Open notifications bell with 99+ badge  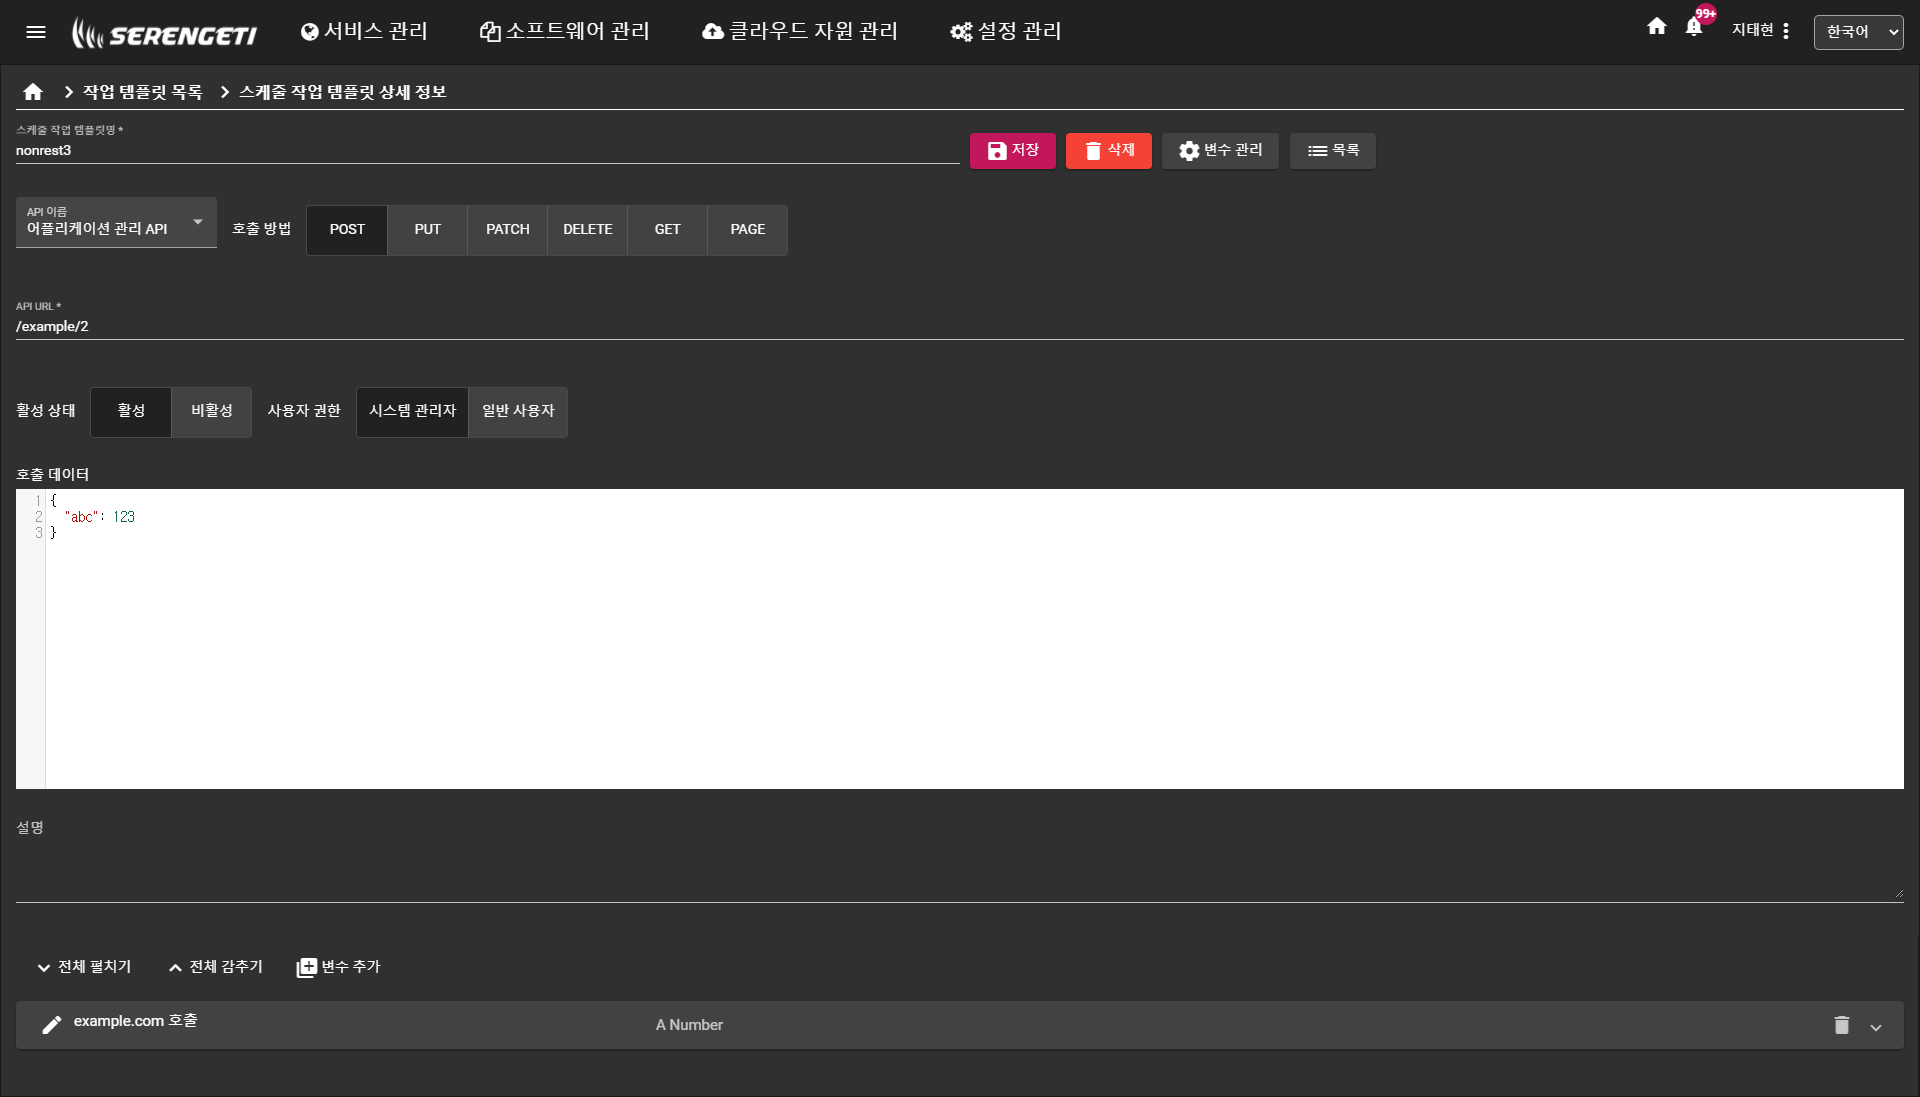coord(1694,28)
